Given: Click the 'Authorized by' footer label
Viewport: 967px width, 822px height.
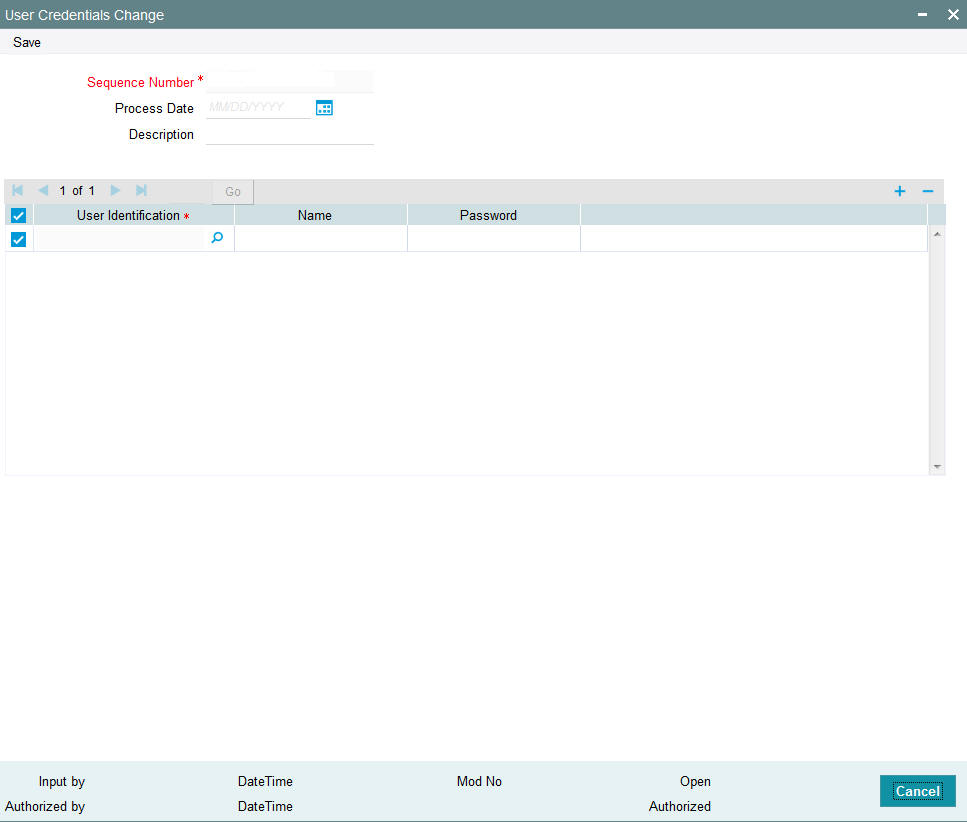Looking at the screenshot, I should [x=45, y=806].
